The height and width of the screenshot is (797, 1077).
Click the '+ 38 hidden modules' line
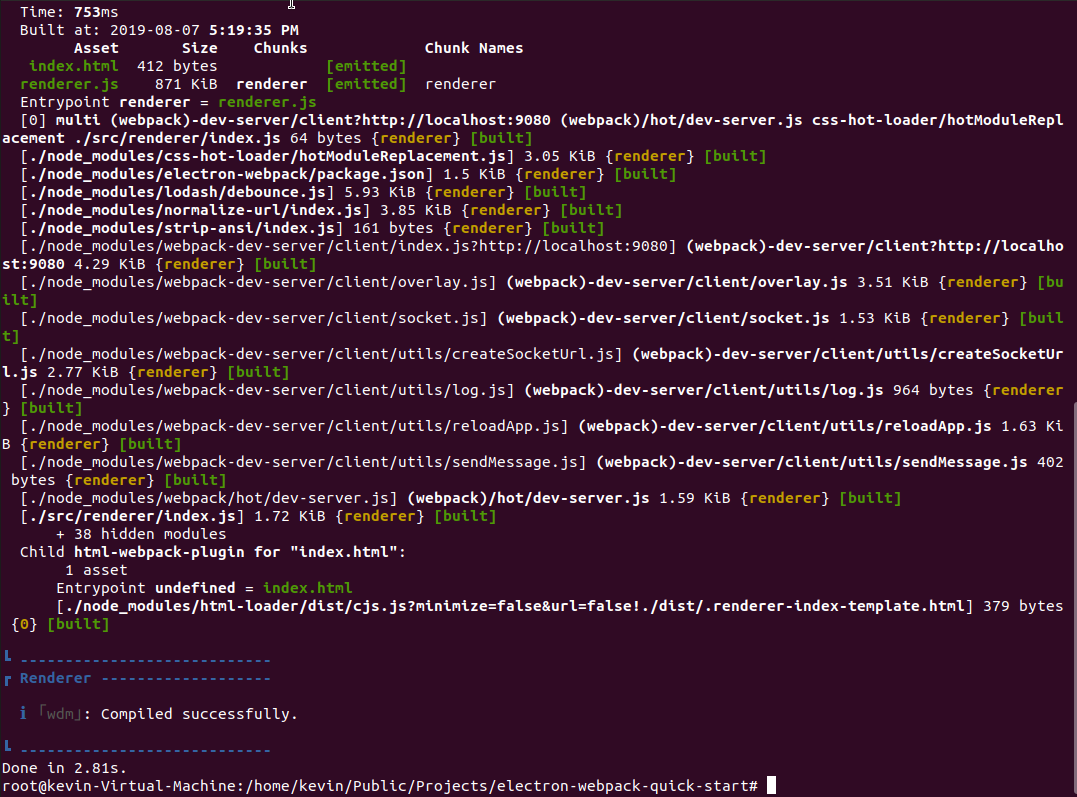coord(141,534)
